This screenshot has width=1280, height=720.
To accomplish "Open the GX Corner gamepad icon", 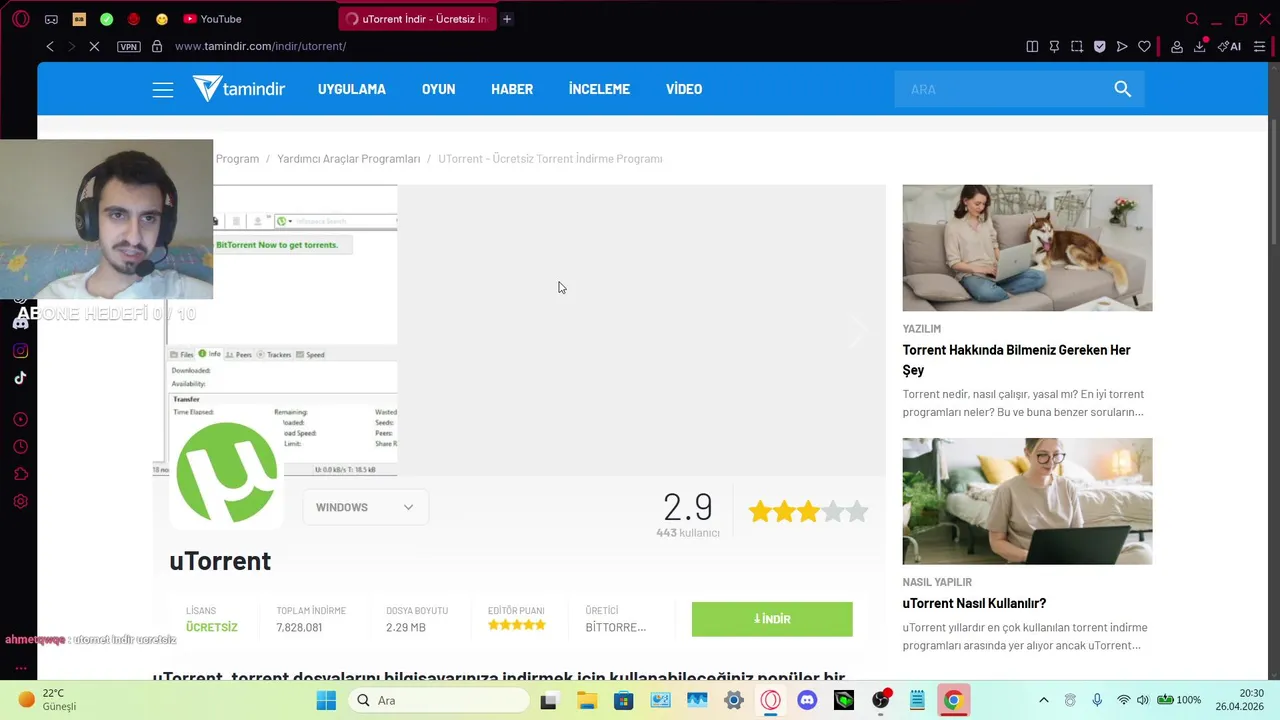I will [51, 19].
